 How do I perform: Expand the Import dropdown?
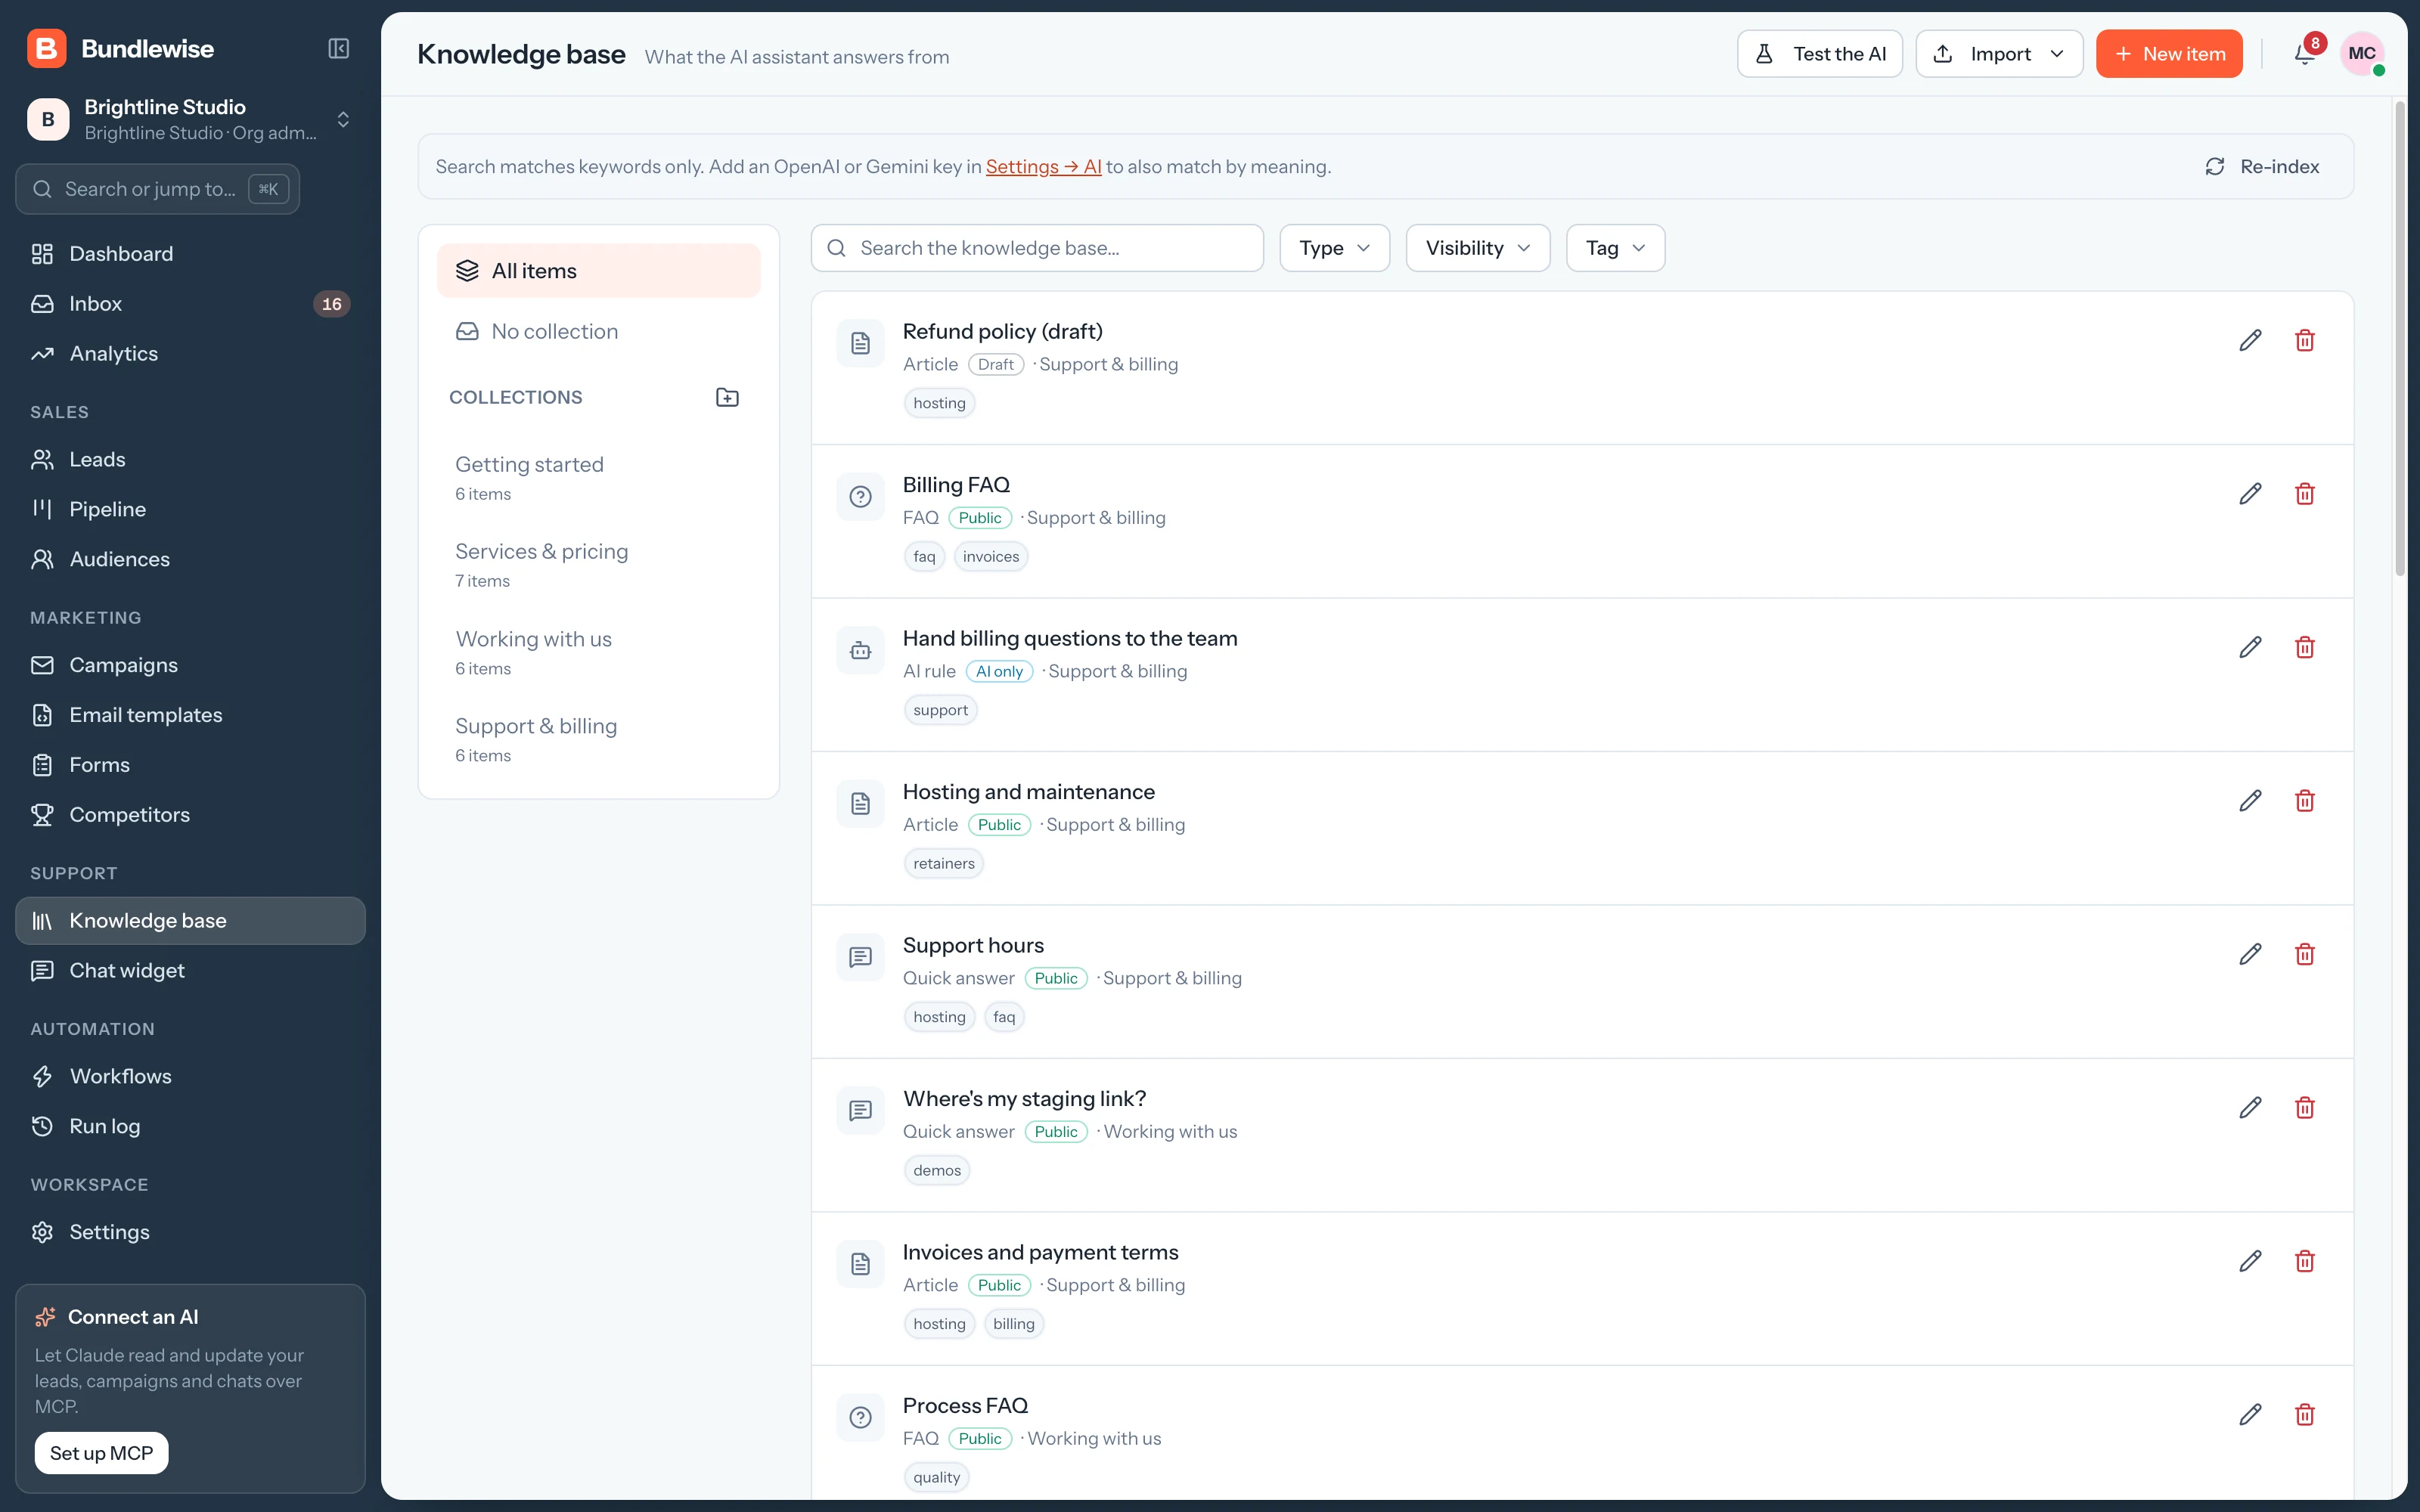(1999, 54)
